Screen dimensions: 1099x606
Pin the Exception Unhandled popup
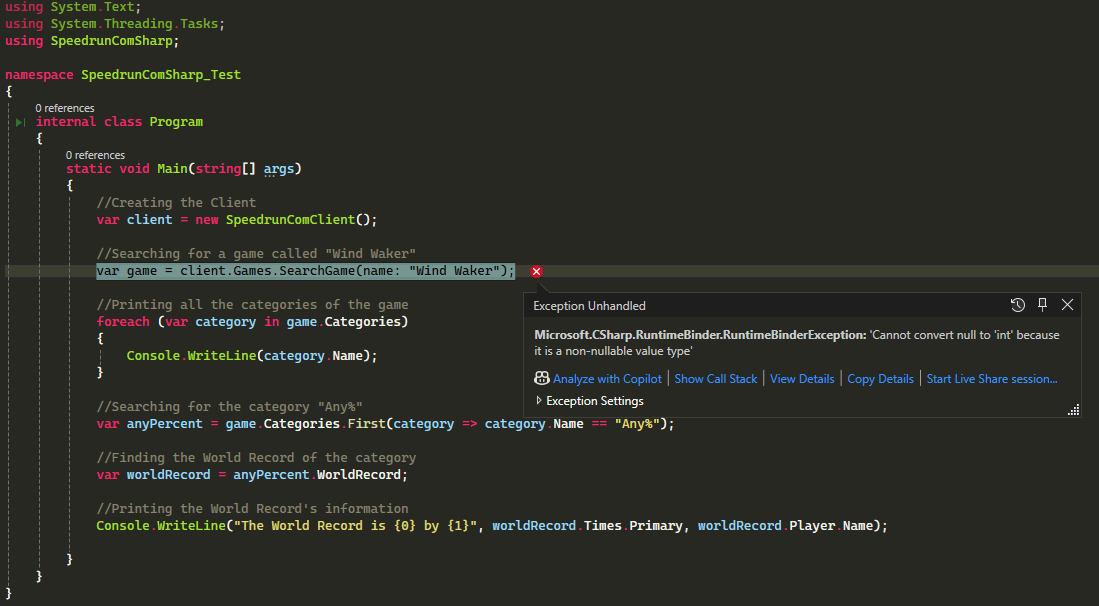[1042, 305]
